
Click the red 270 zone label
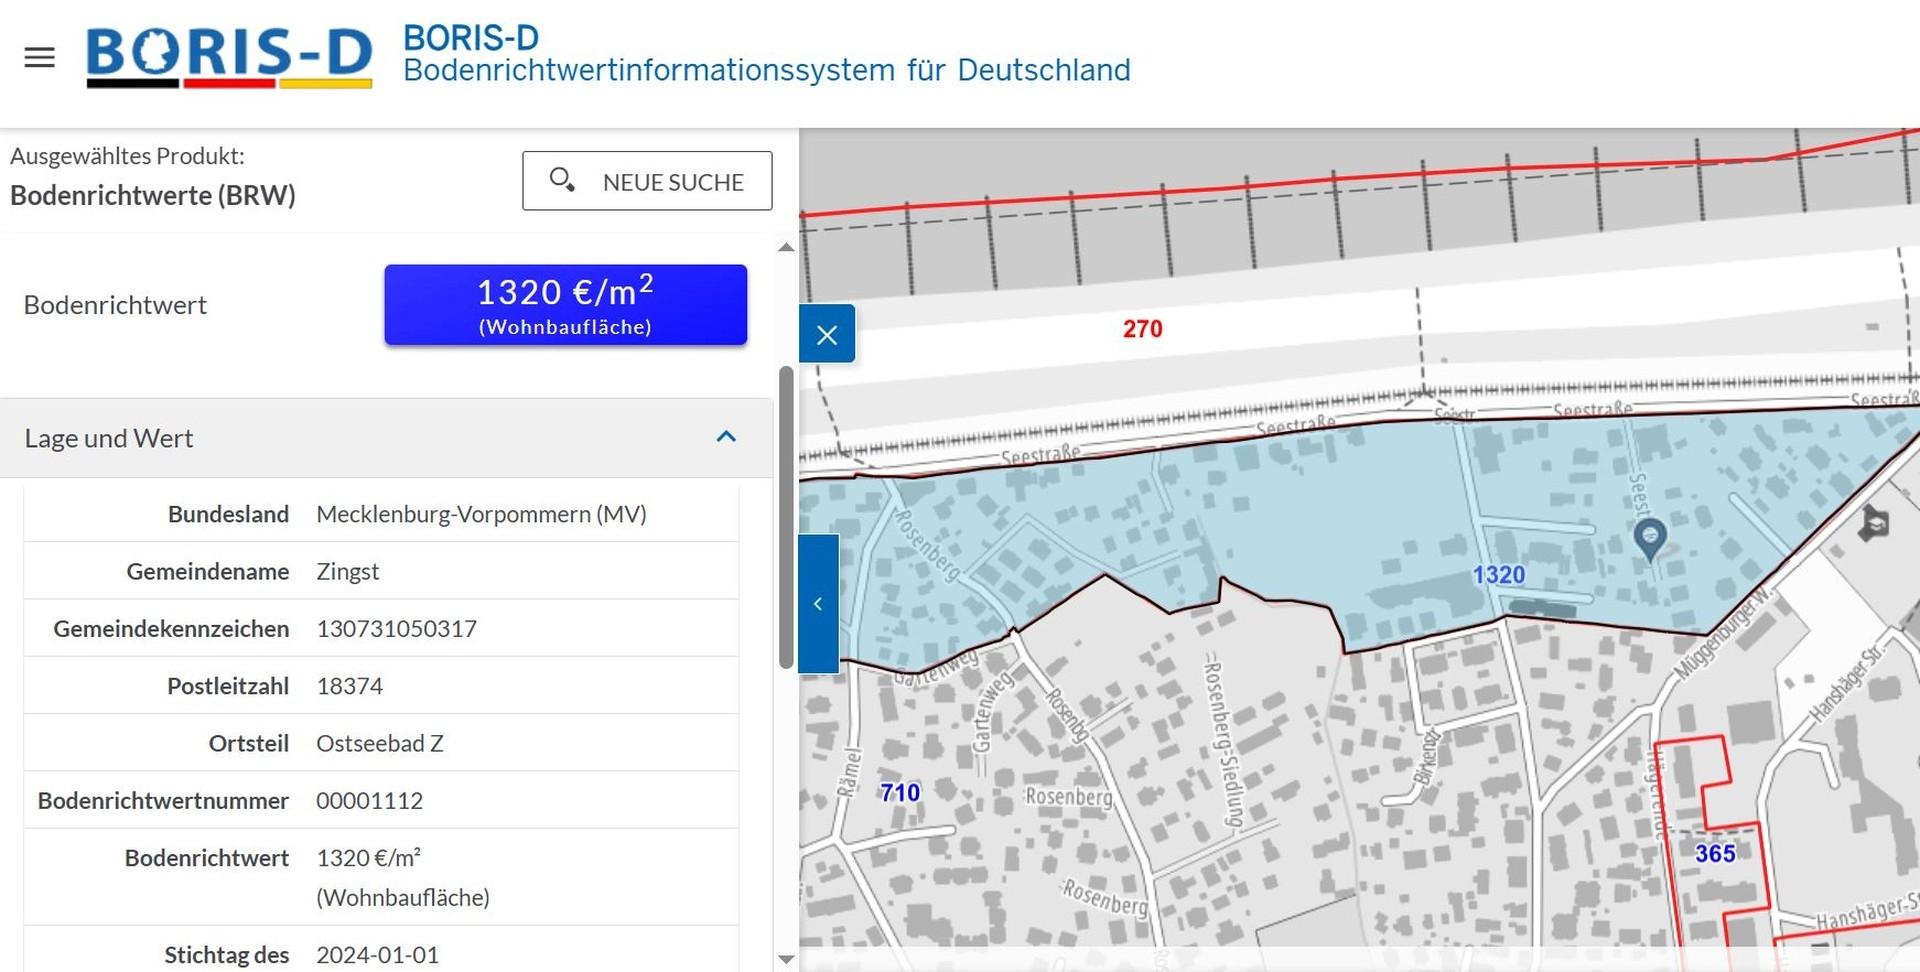click(x=1143, y=329)
